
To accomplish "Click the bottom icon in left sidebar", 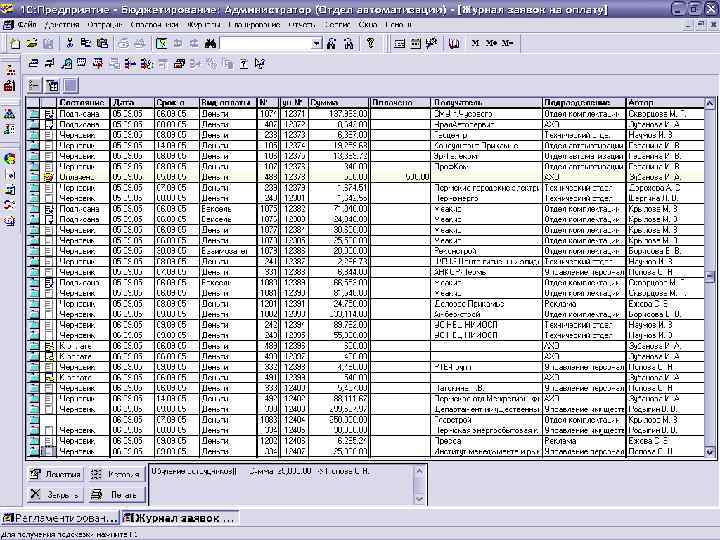I will pyautogui.click(x=10, y=221).
